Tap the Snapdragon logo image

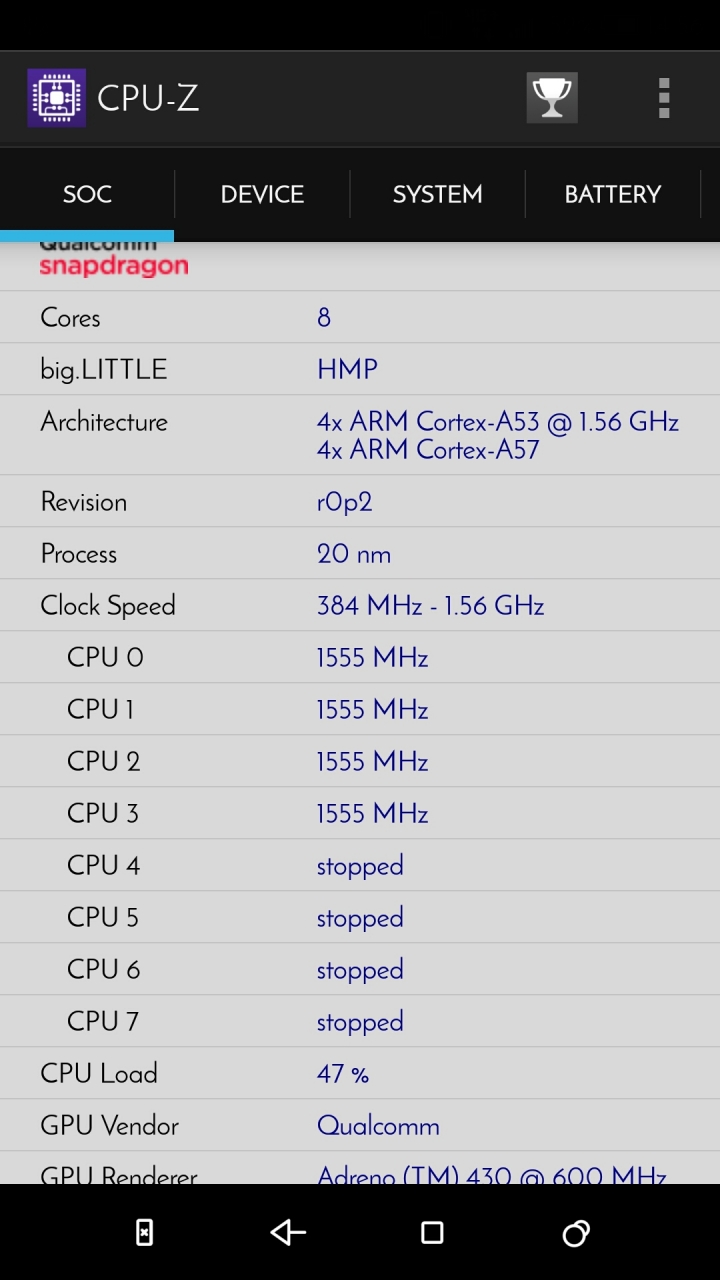114,260
